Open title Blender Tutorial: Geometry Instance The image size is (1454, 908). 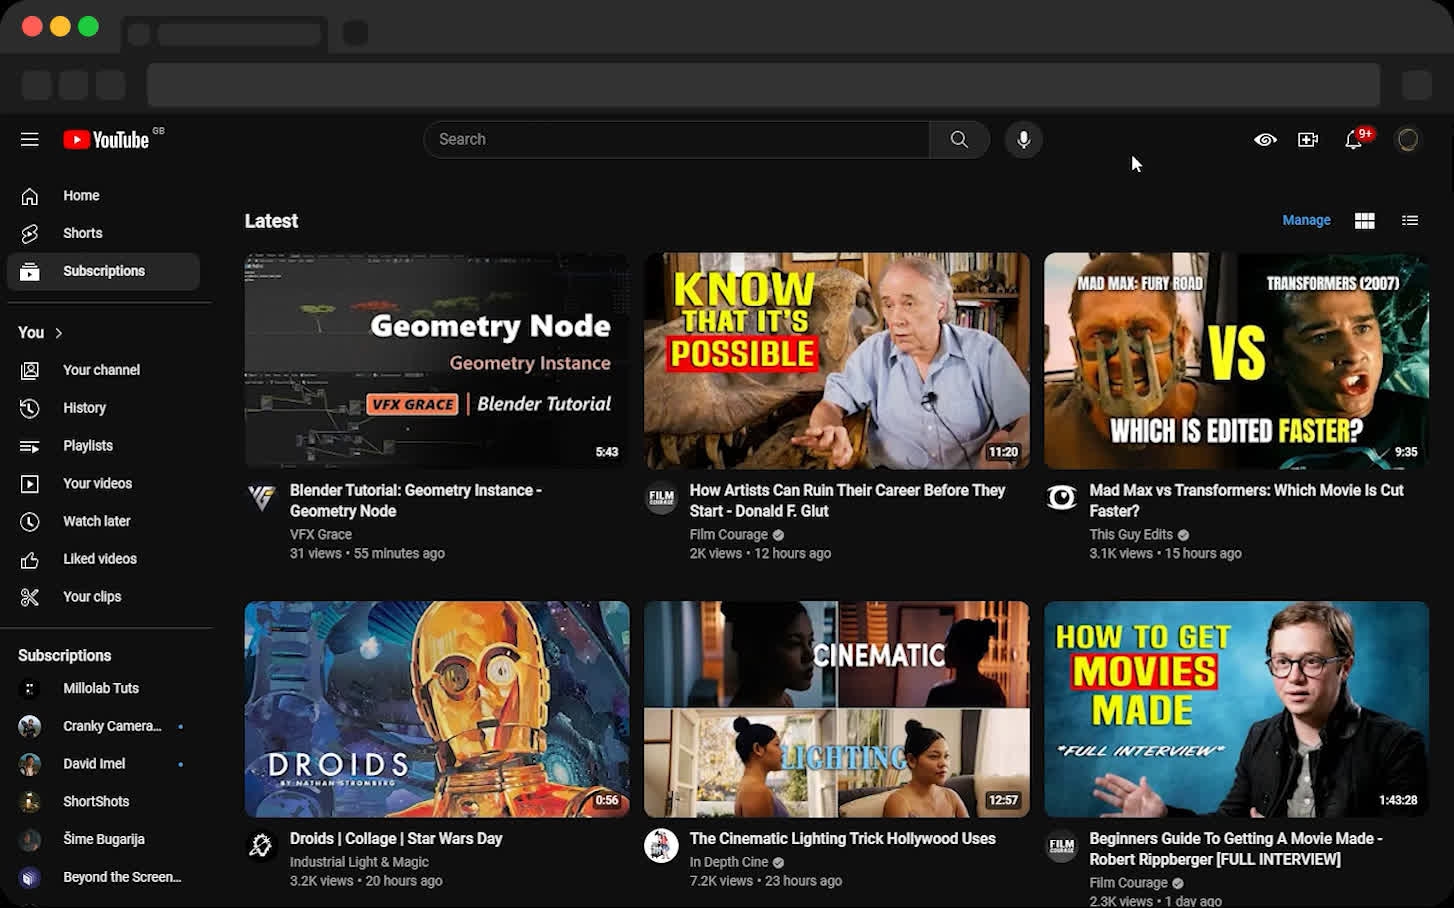[x=416, y=501]
